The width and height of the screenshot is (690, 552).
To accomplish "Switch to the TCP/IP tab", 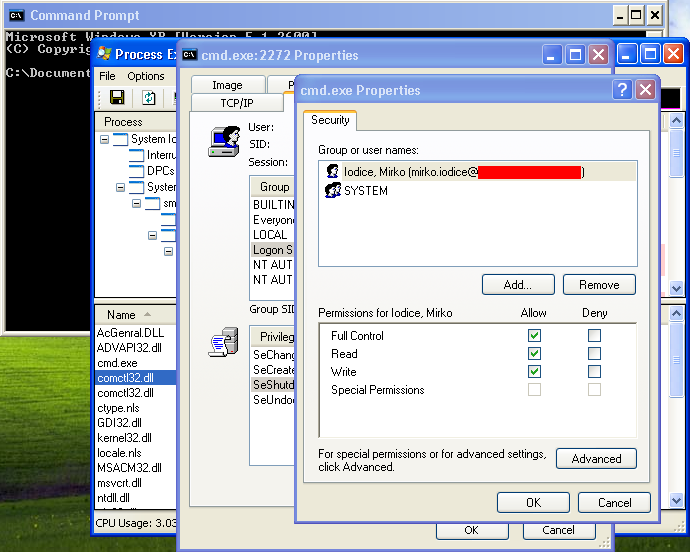I will click(237, 103).
